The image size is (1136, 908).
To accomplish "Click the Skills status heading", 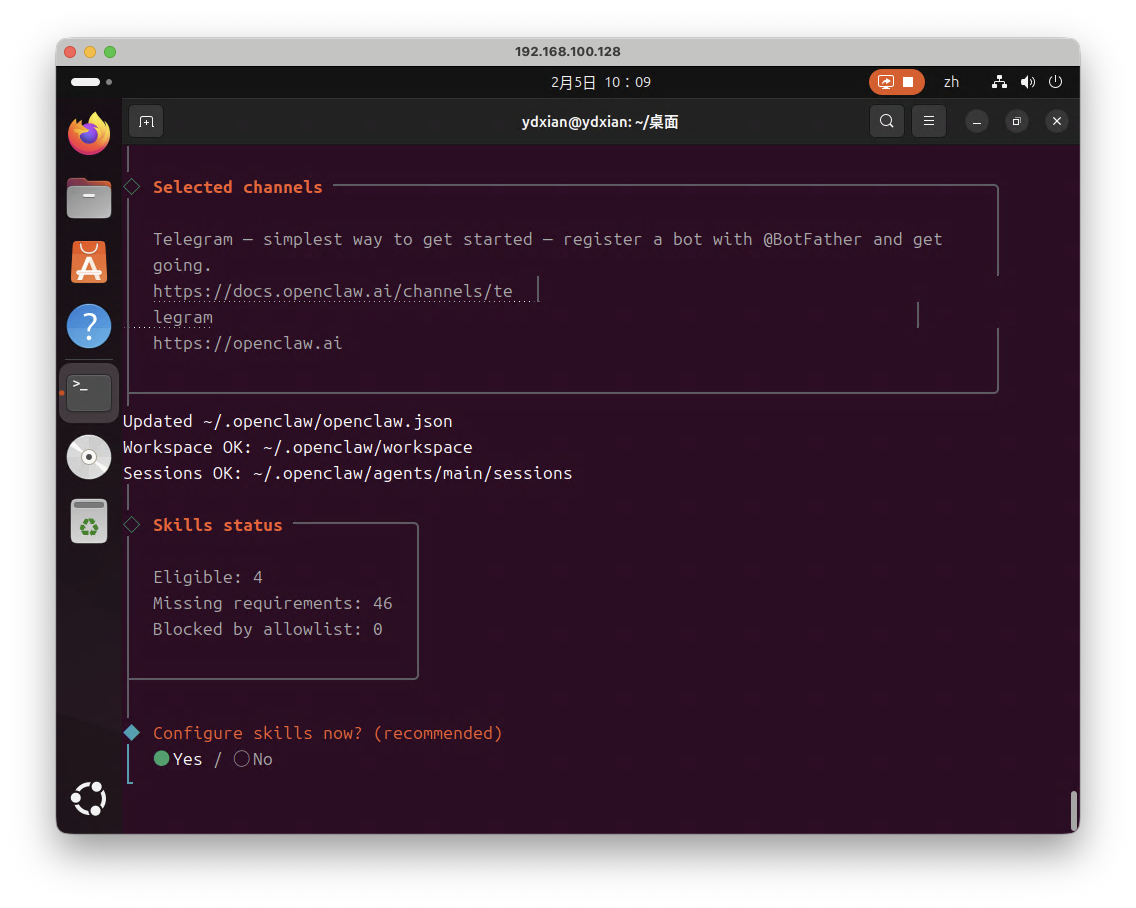I will pyautogui.click(x=217, y=525).
